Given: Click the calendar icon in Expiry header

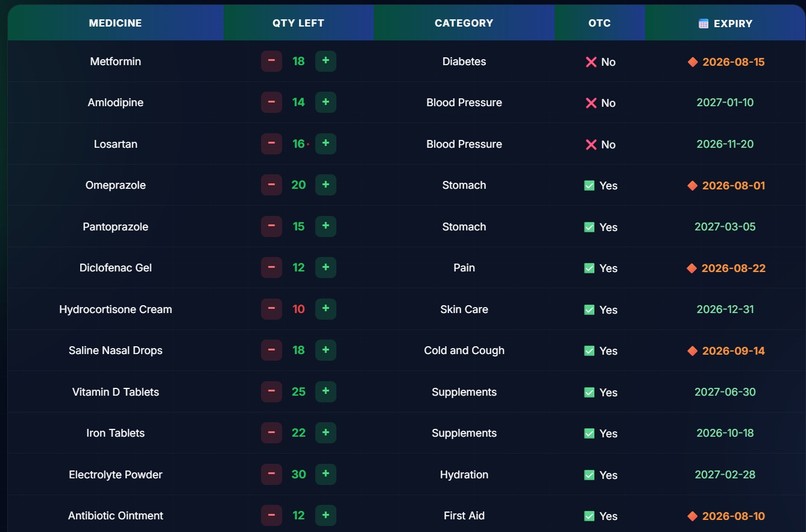Looking at the screenshot, I should (x=703, y=24).
